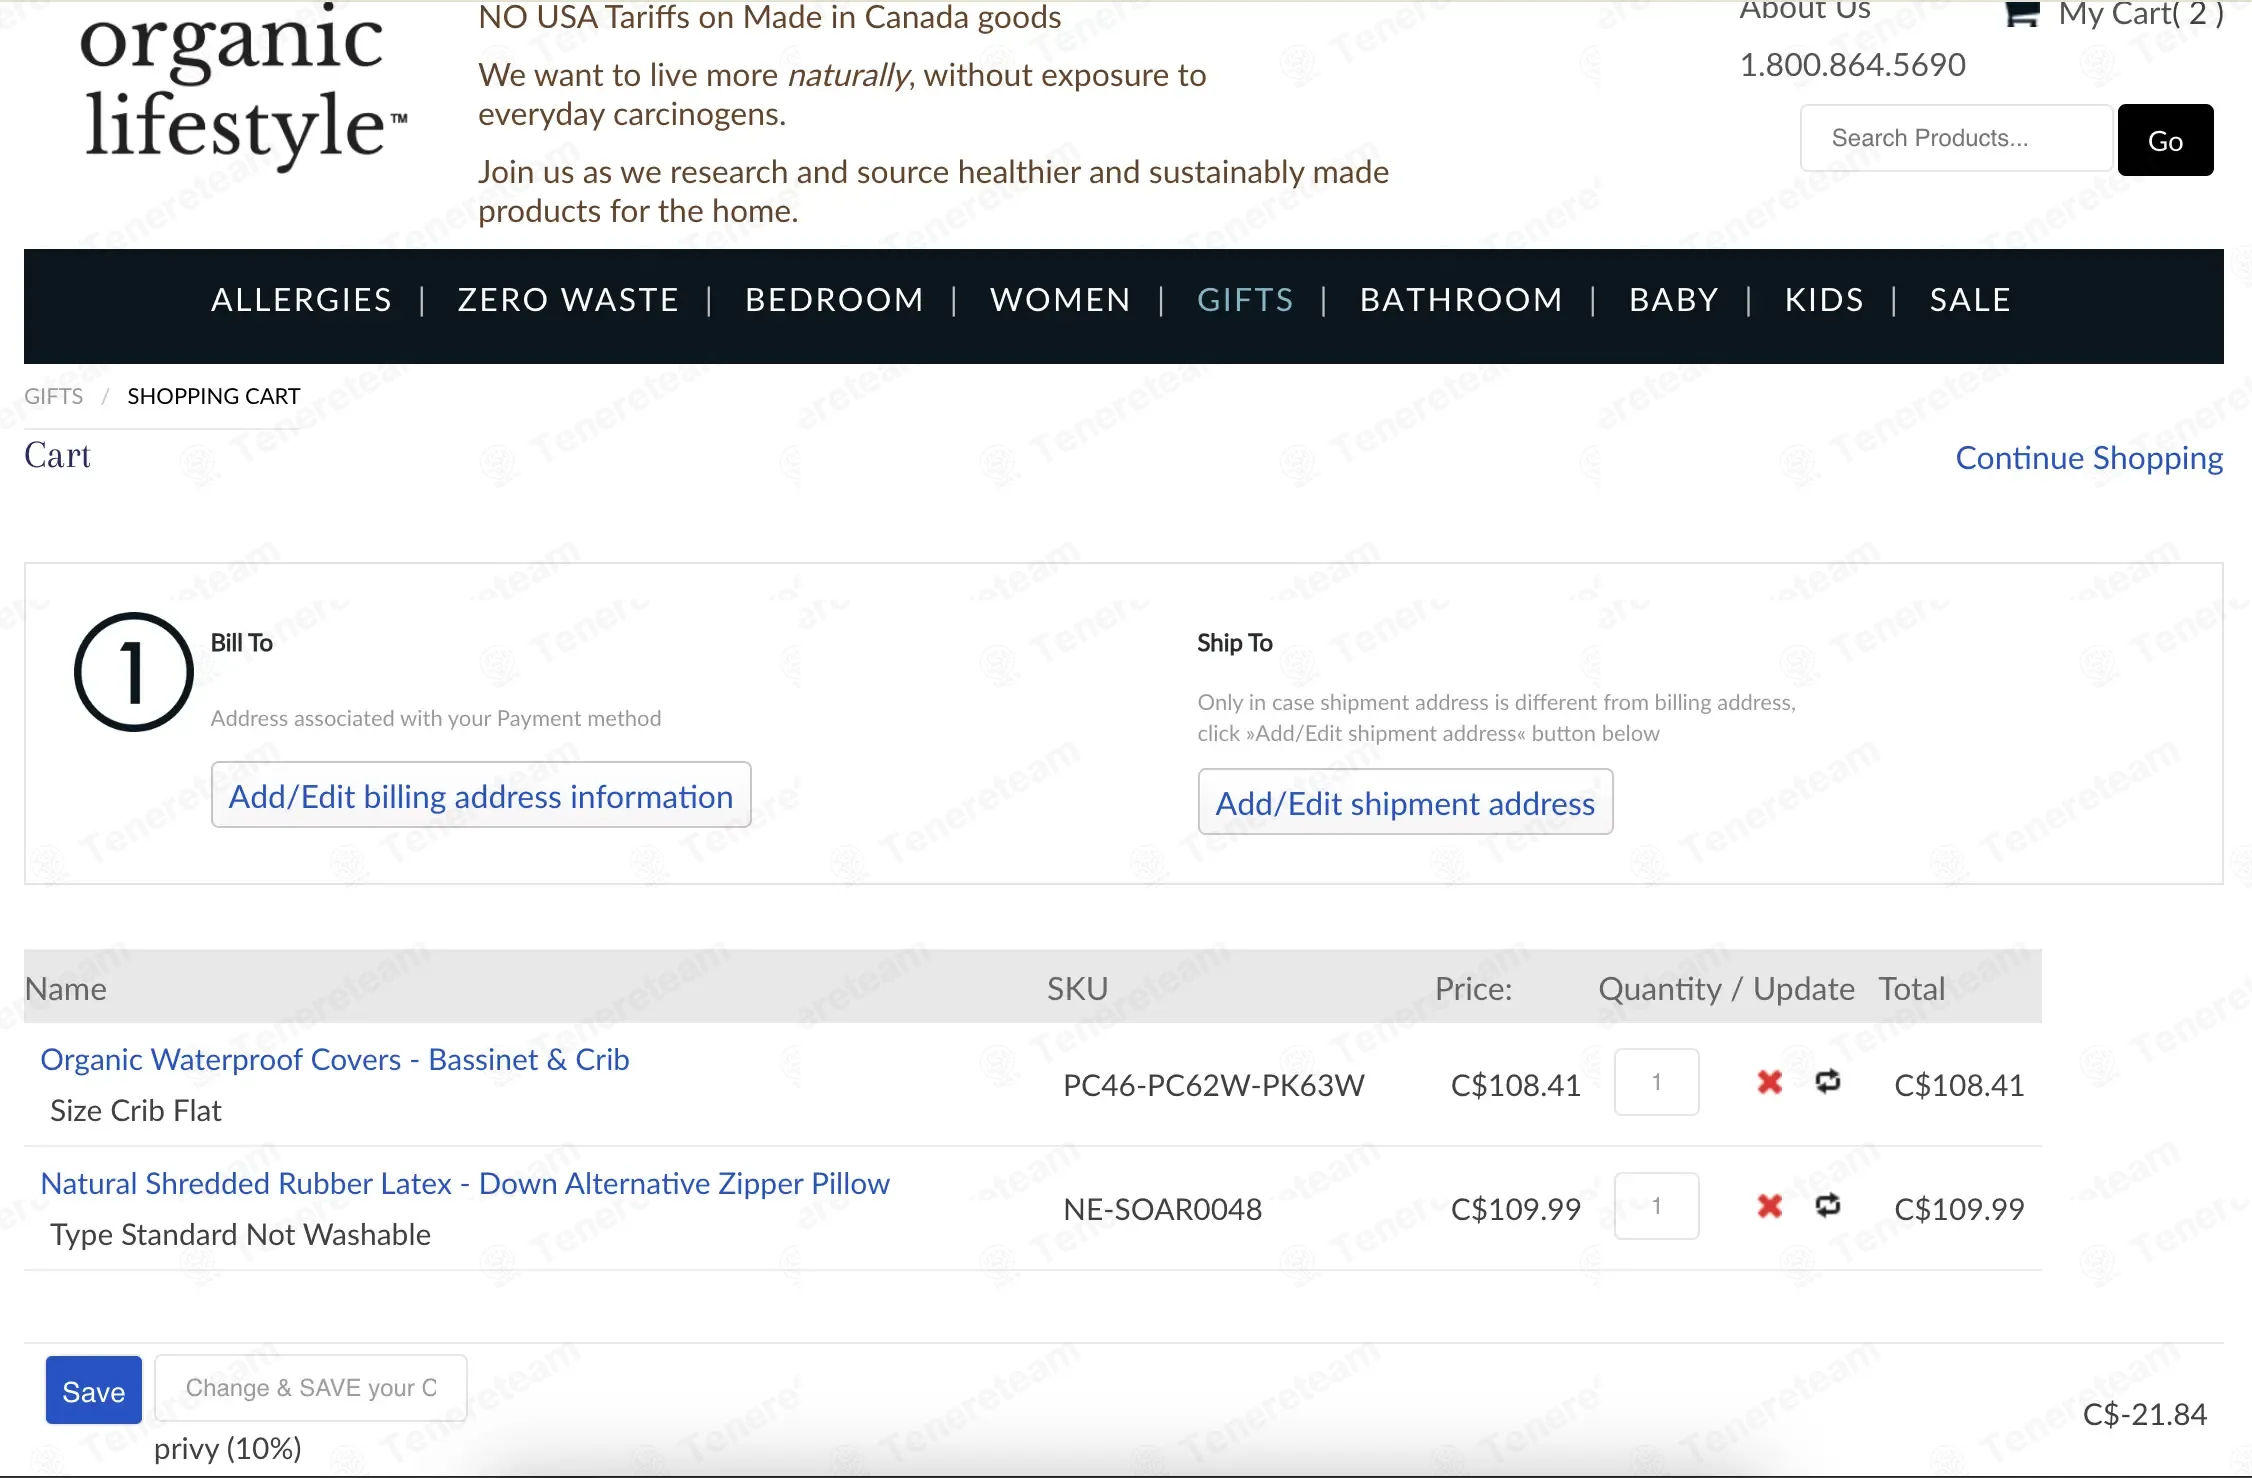The height and width of the screenshot is (1478, 2252).
Task: Open the SALE menu
Action: pos(1970,300)
